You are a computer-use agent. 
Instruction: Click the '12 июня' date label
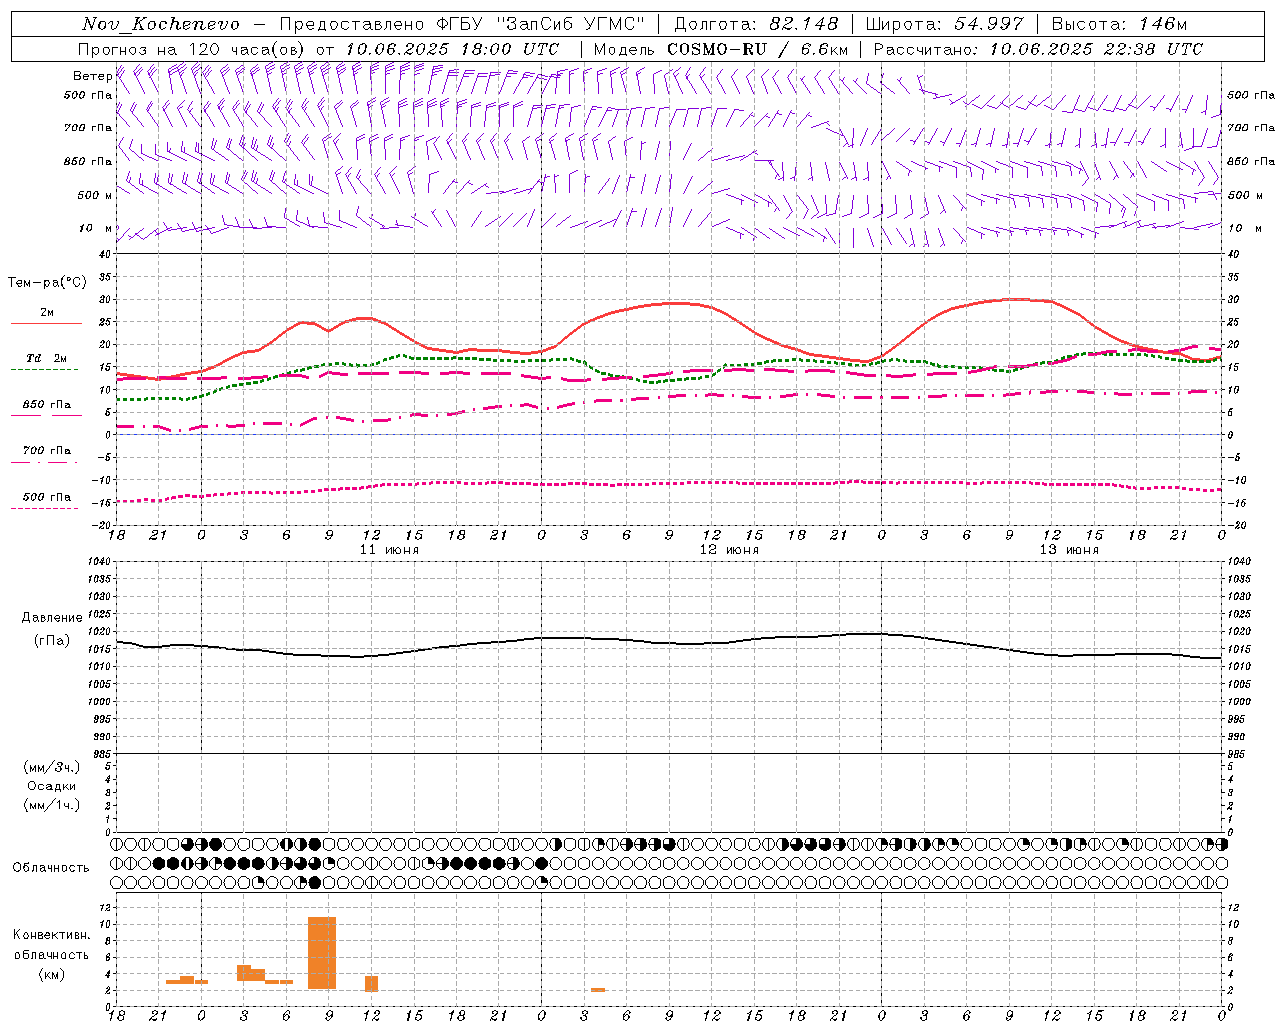729,549
